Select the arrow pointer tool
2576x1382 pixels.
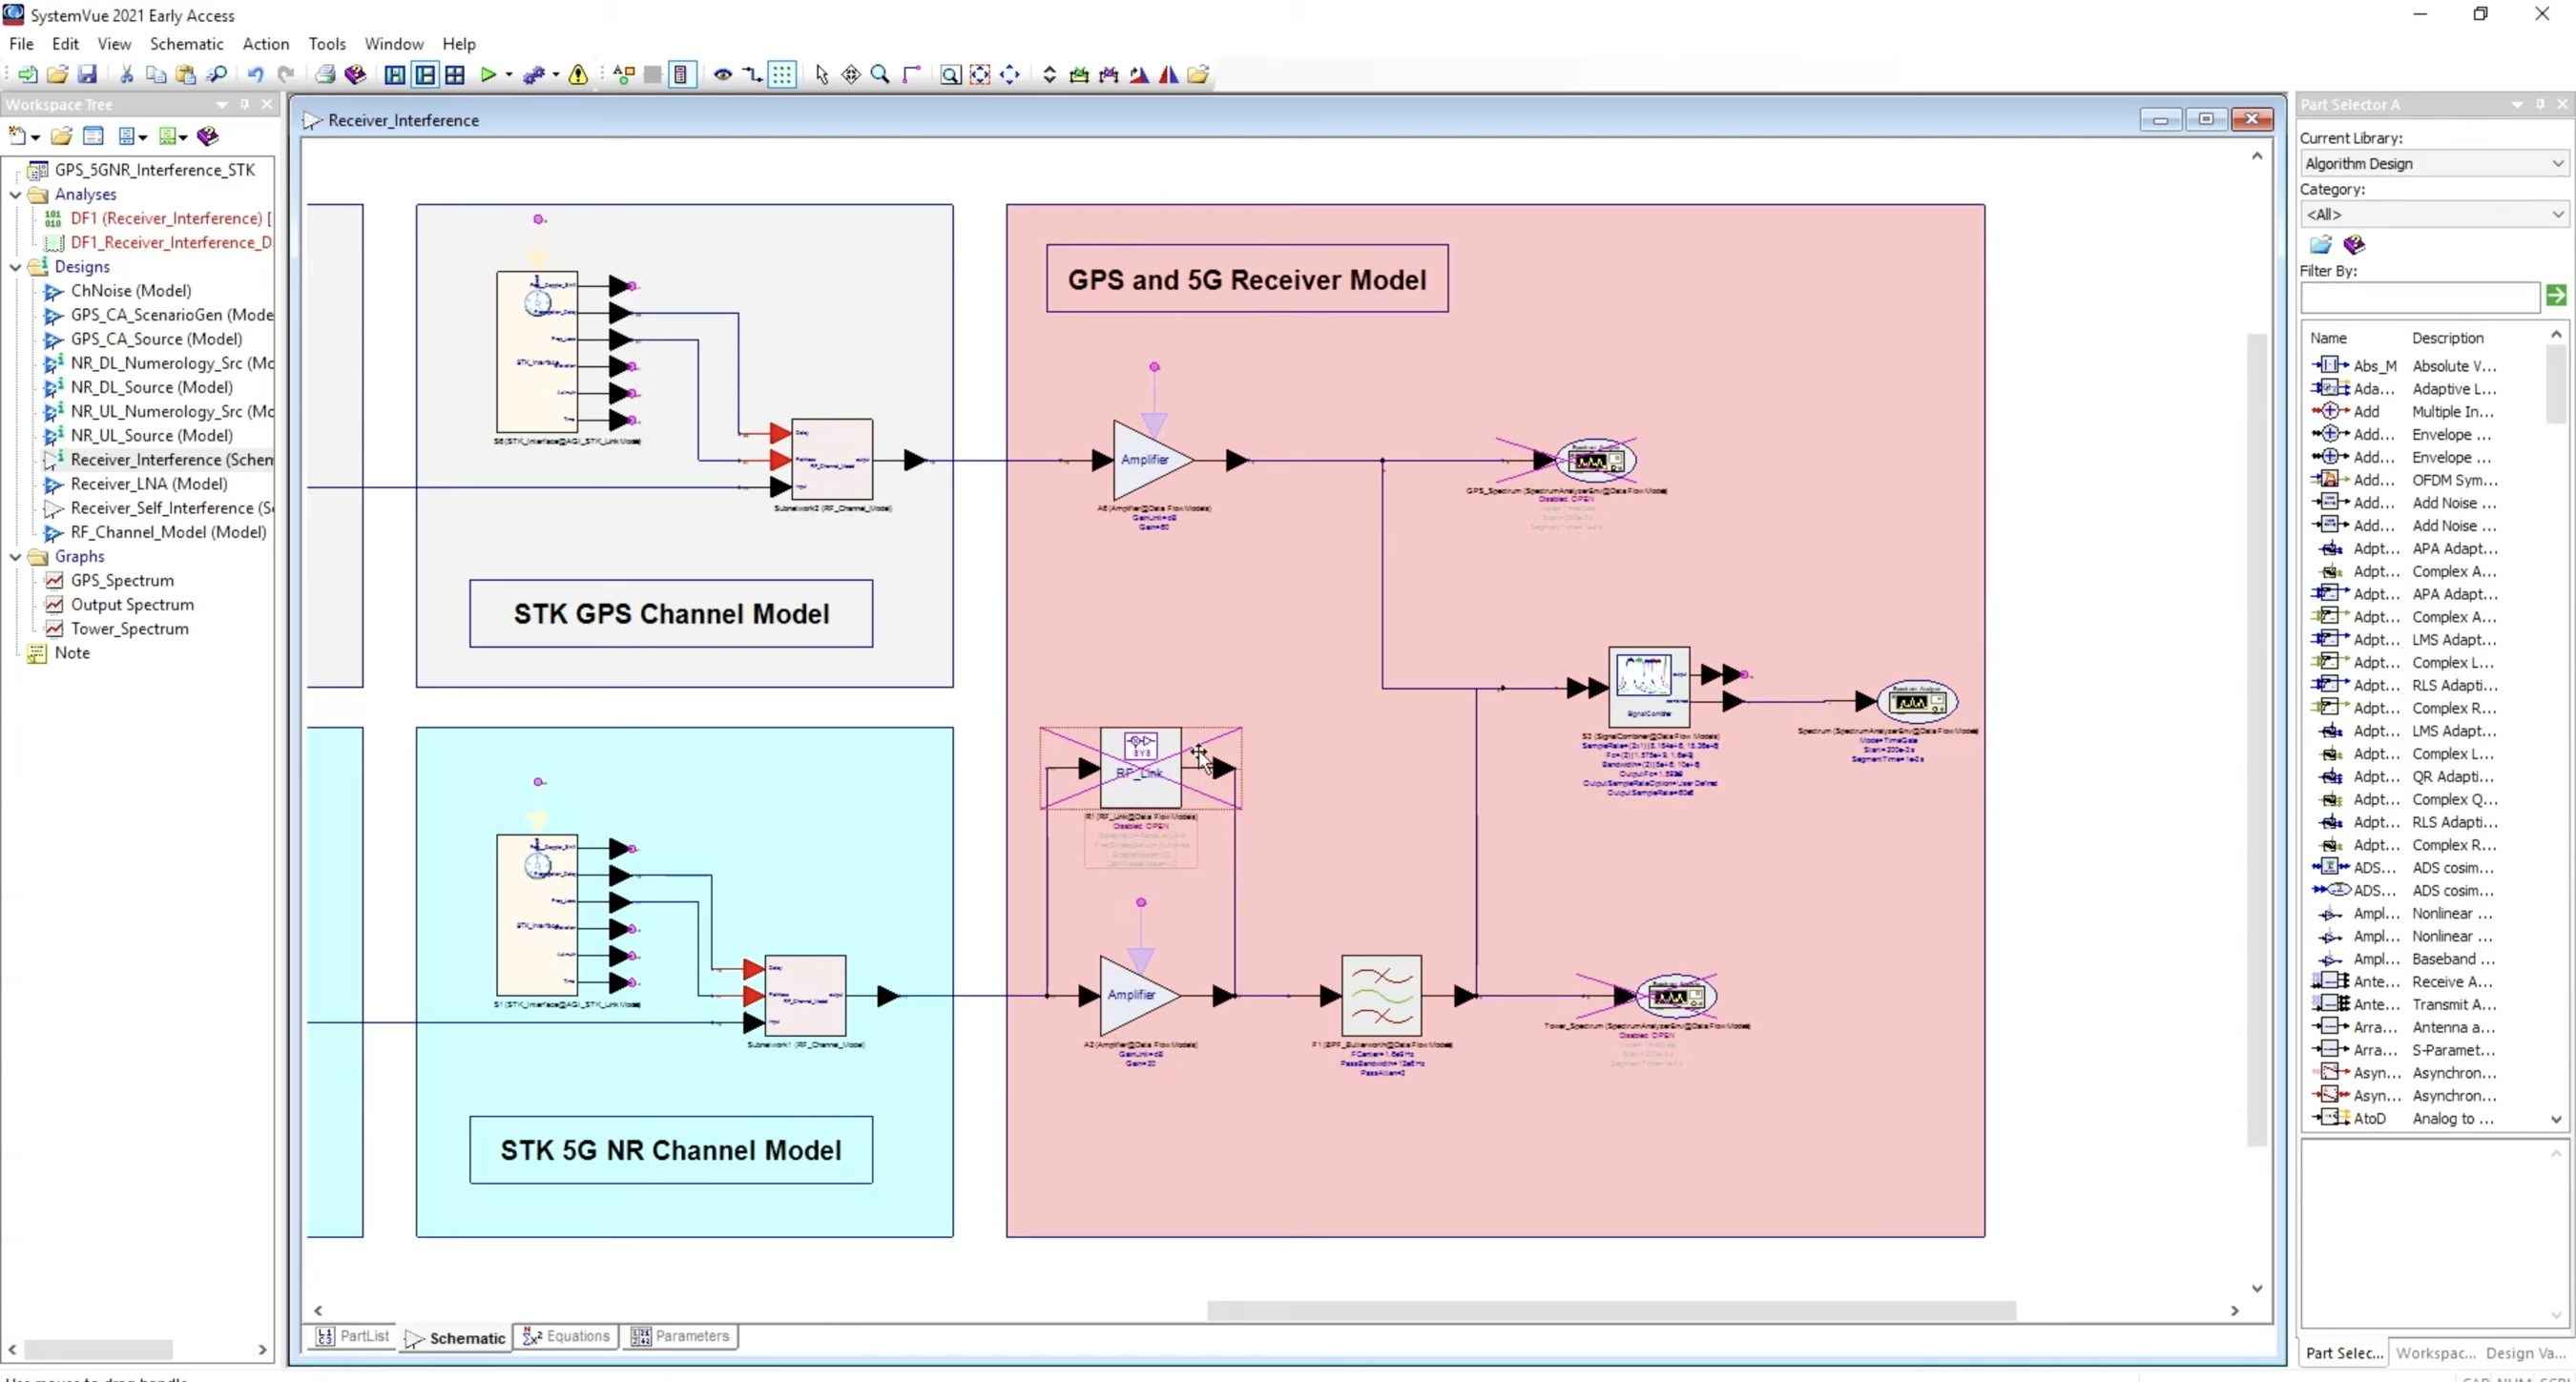(x=822, y=74)
